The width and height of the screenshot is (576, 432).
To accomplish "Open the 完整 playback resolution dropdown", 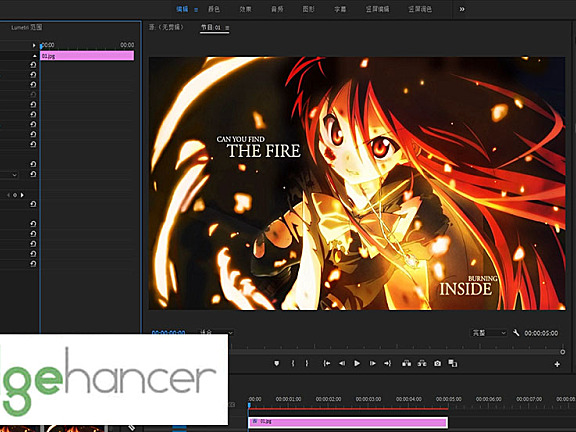I will 489,333.
